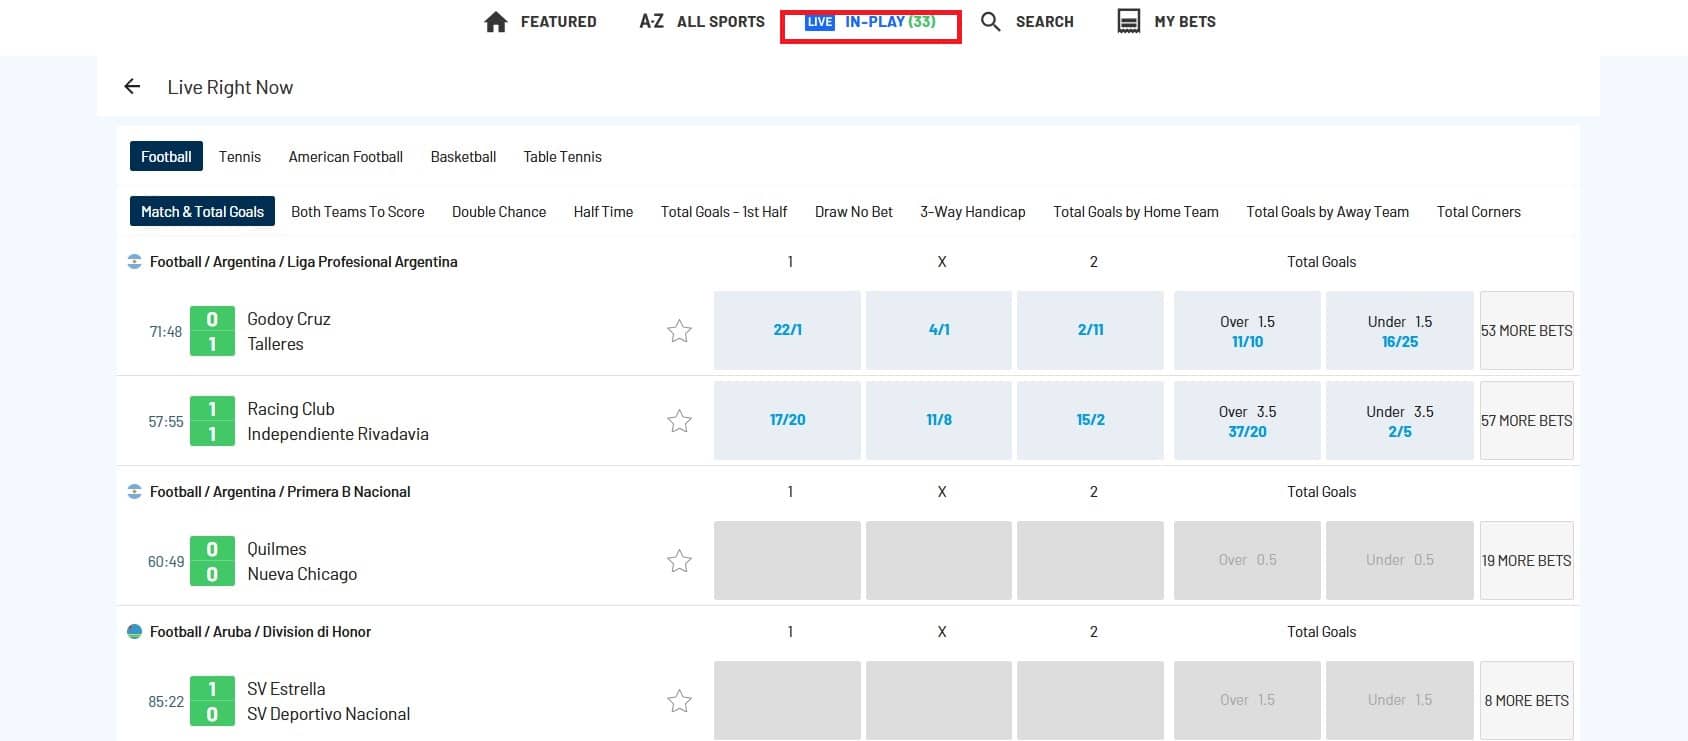
Task: Click disabled Under 1.5 SV Estrella market
Action: point(1400,700)
